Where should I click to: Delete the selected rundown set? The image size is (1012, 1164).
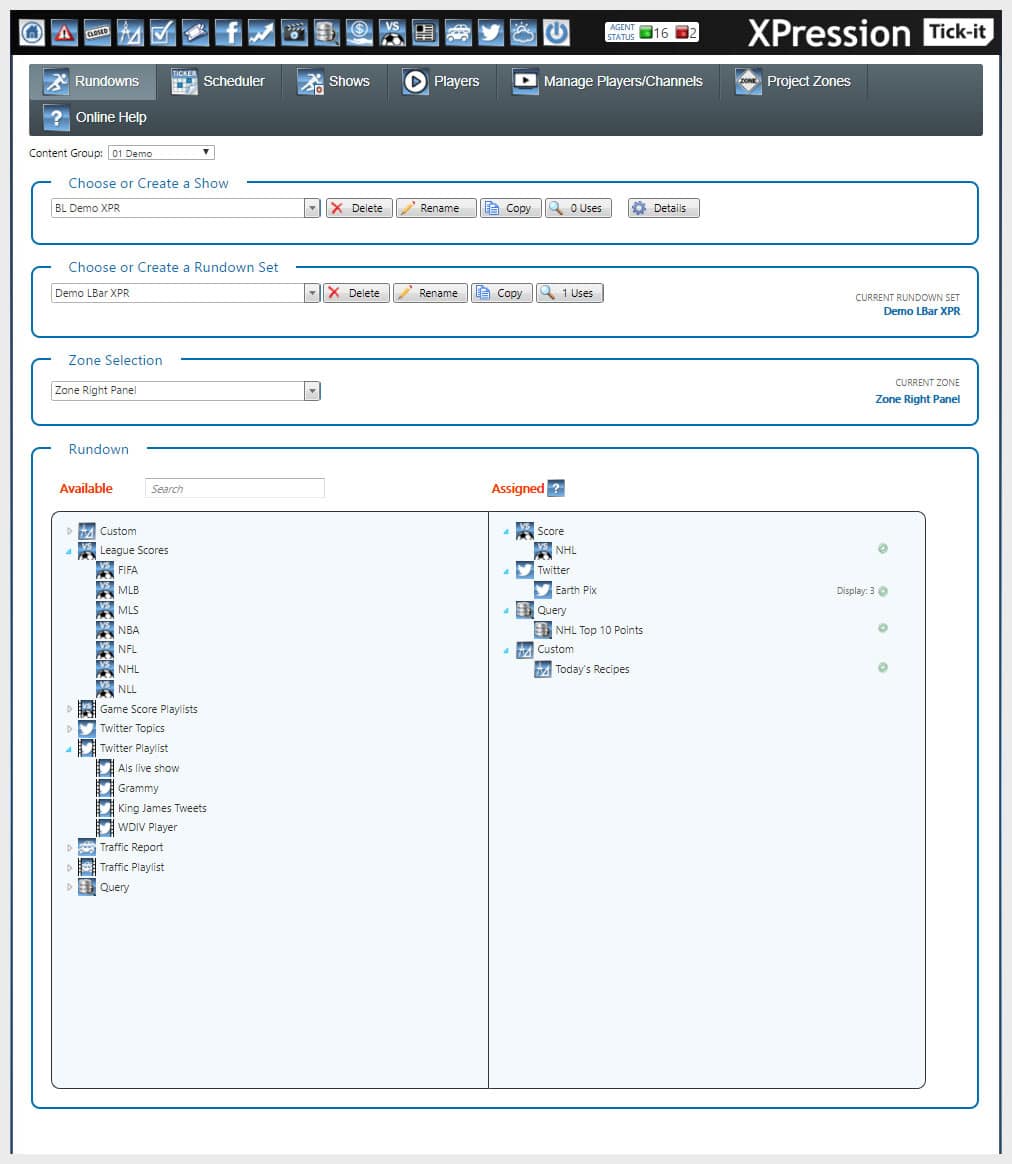356,293
